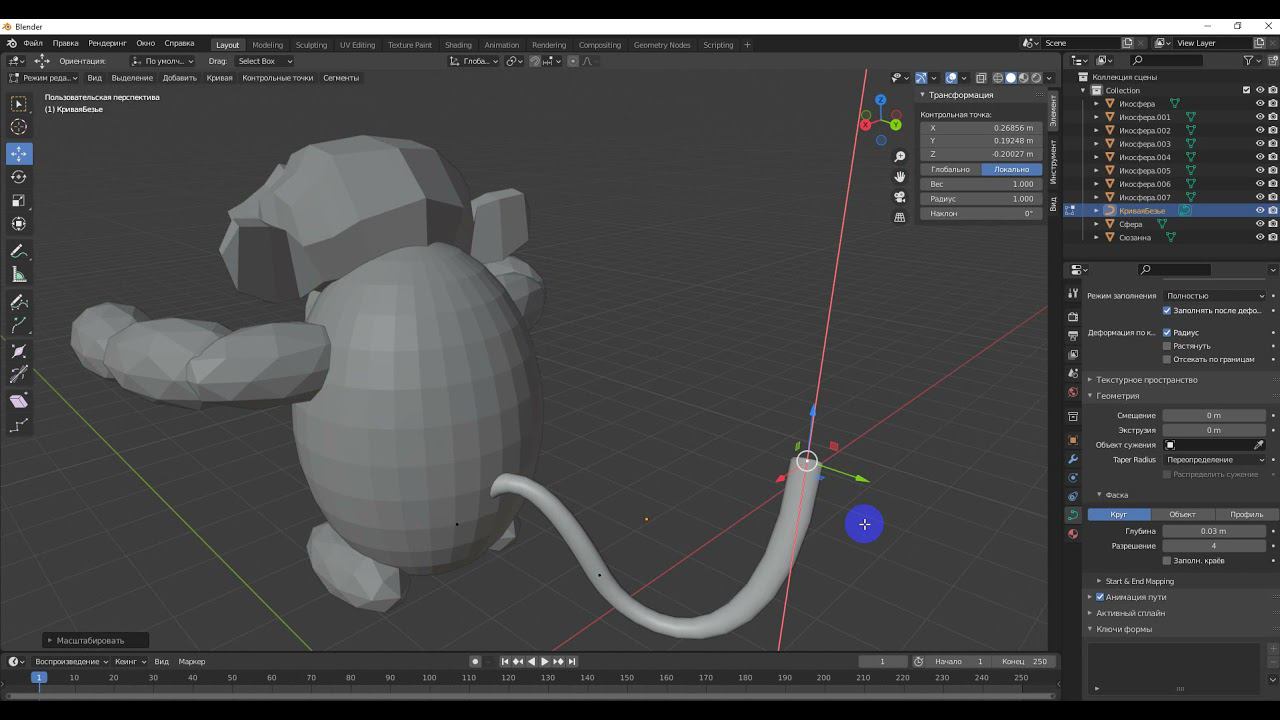Click the eyedropper next to Объект сужения

pyautogui.click(x=1259, y=445)
